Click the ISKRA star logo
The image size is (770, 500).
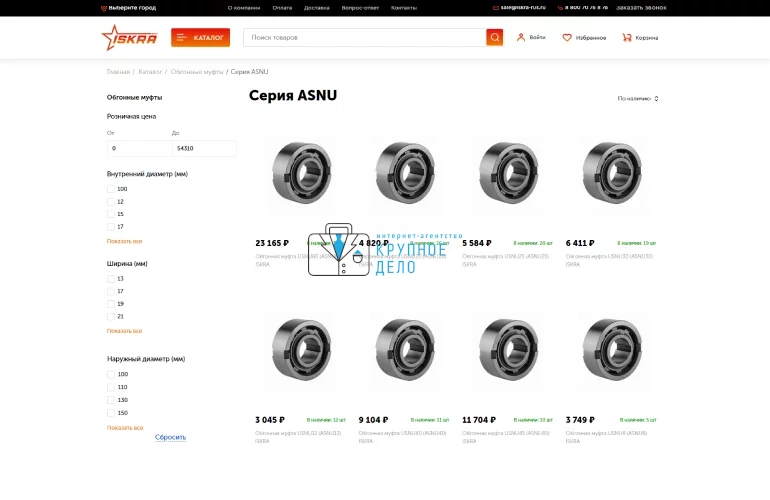click(129, 37)
